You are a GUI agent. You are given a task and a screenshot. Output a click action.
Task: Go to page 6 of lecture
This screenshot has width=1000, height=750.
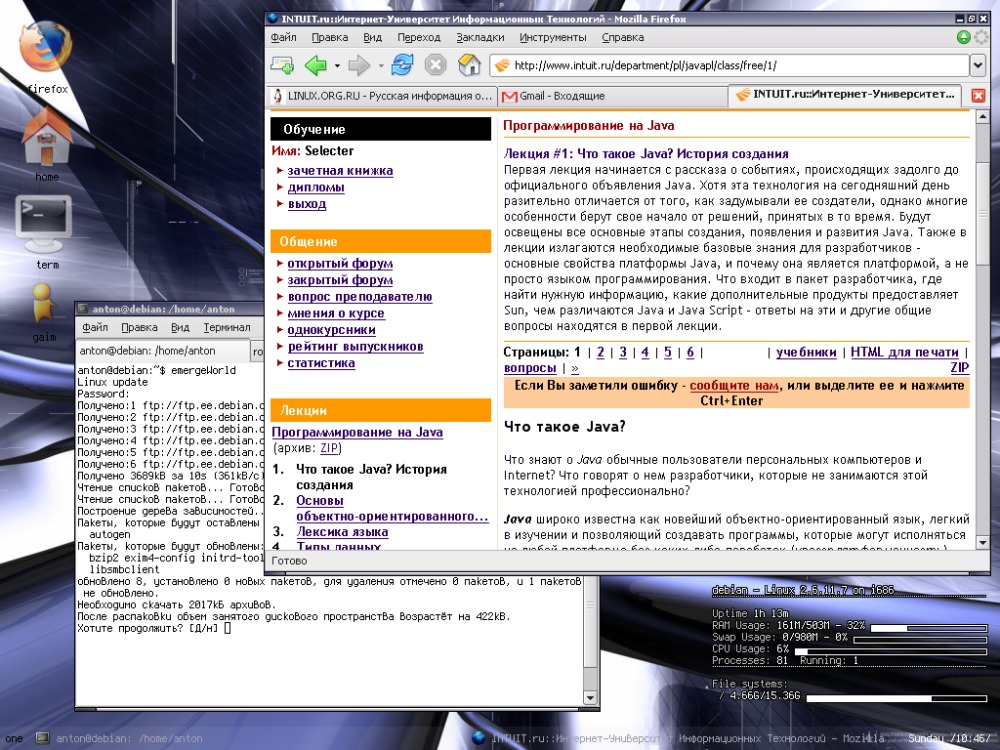pyautogui.click(x=690, y=352)
